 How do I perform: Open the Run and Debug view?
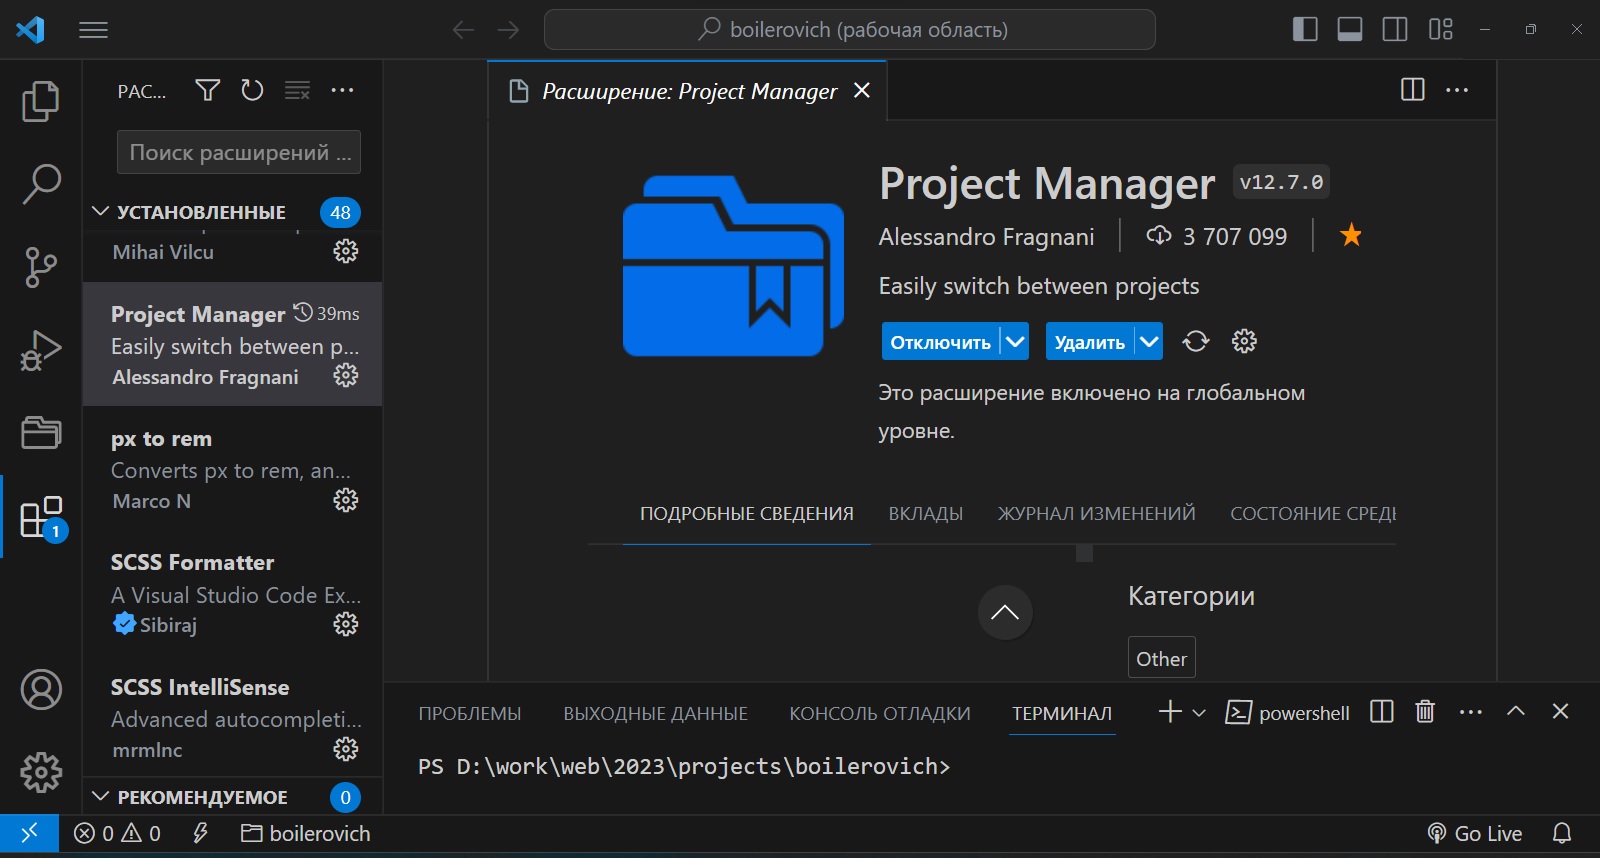[x=41, y=350]
